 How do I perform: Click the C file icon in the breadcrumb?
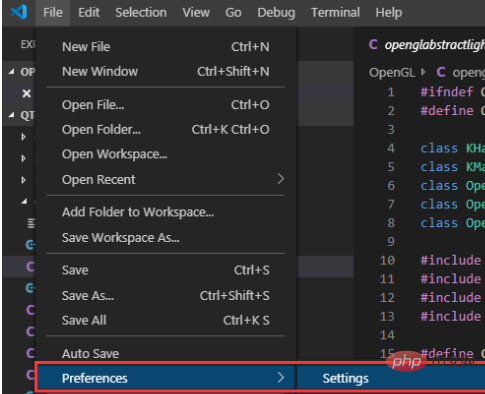pos(441,72)
